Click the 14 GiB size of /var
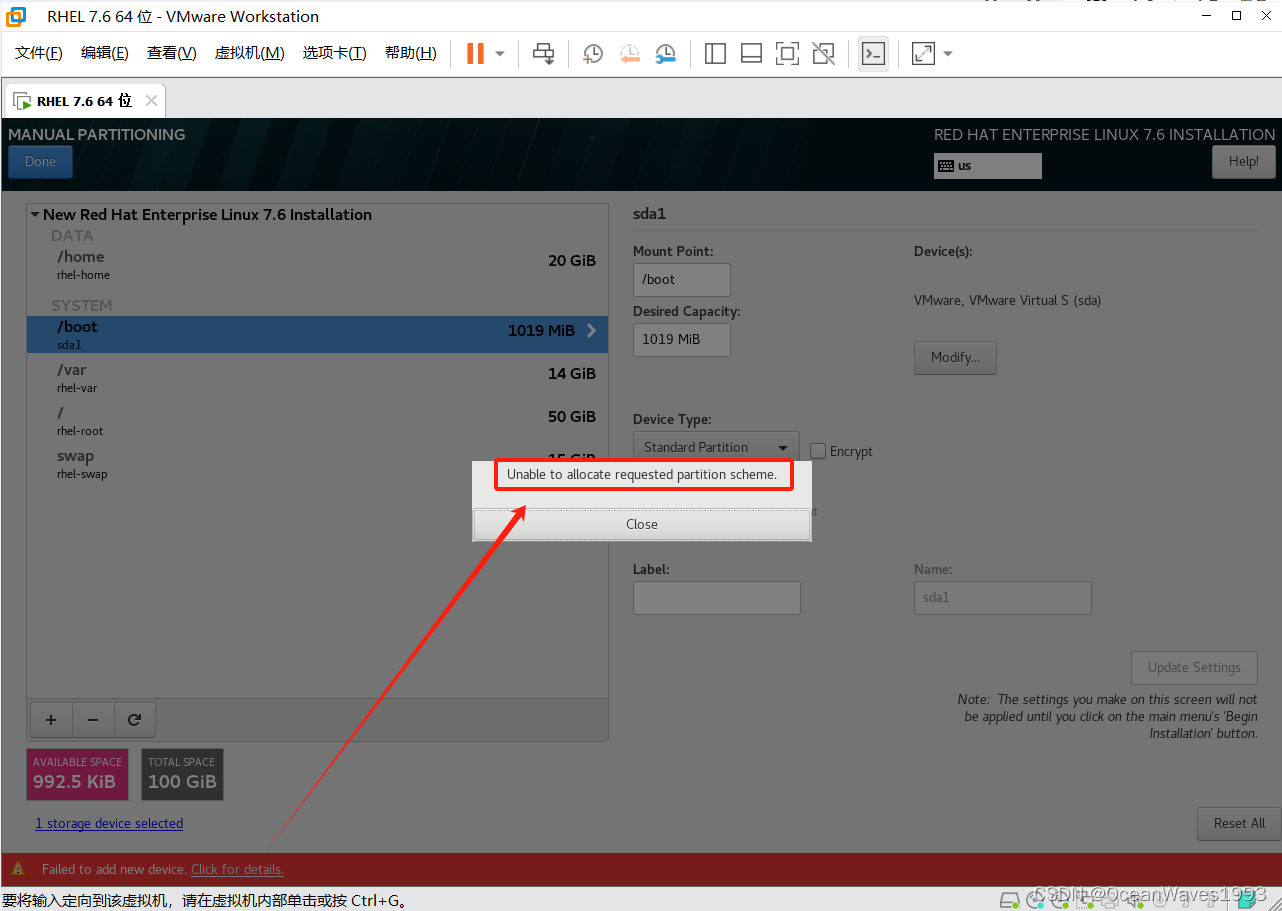Screen dimensions: 1282x911 [572, 374]
